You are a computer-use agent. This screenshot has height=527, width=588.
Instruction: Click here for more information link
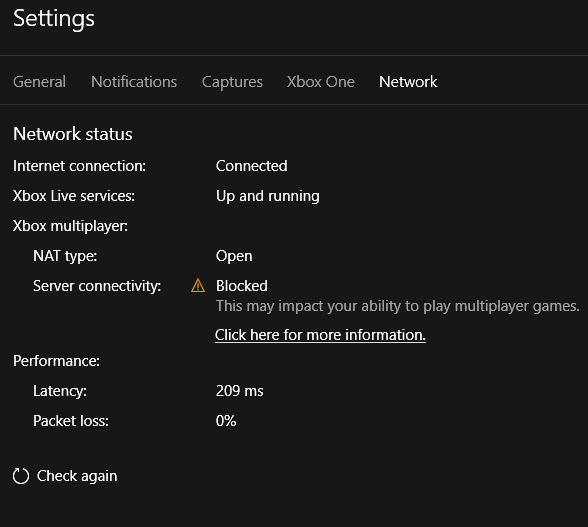click(320, 335)
